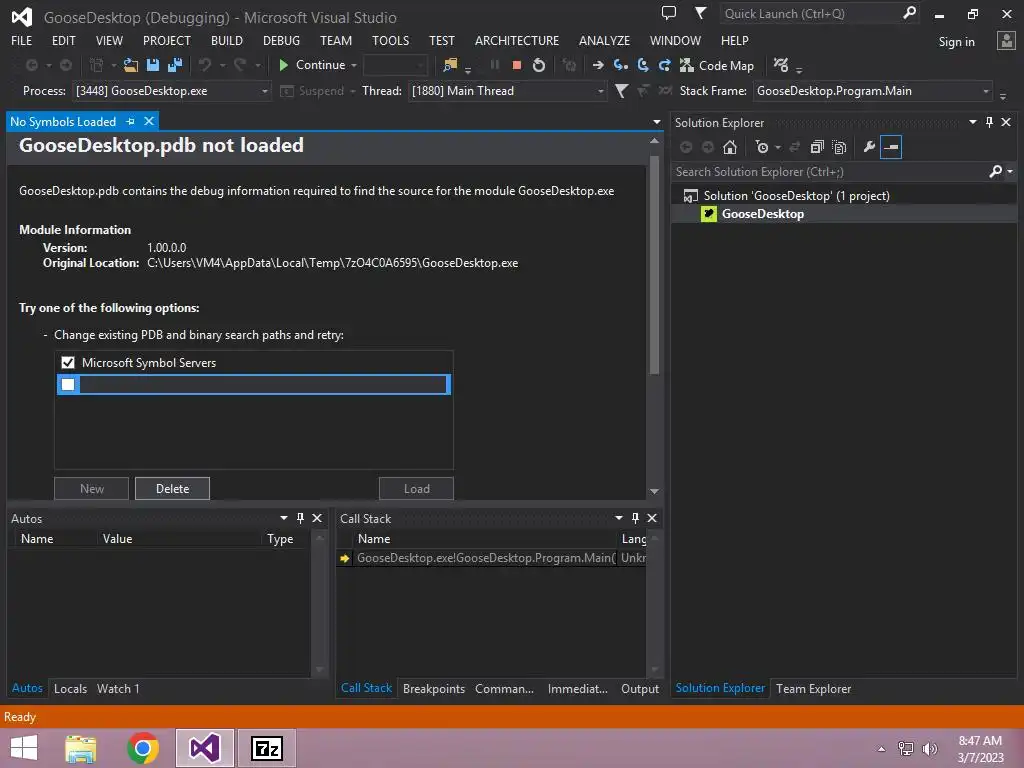Viewport: 1024px width, 768px height.
Task: Click the Save toolbar icon
Action: (153, 65)
